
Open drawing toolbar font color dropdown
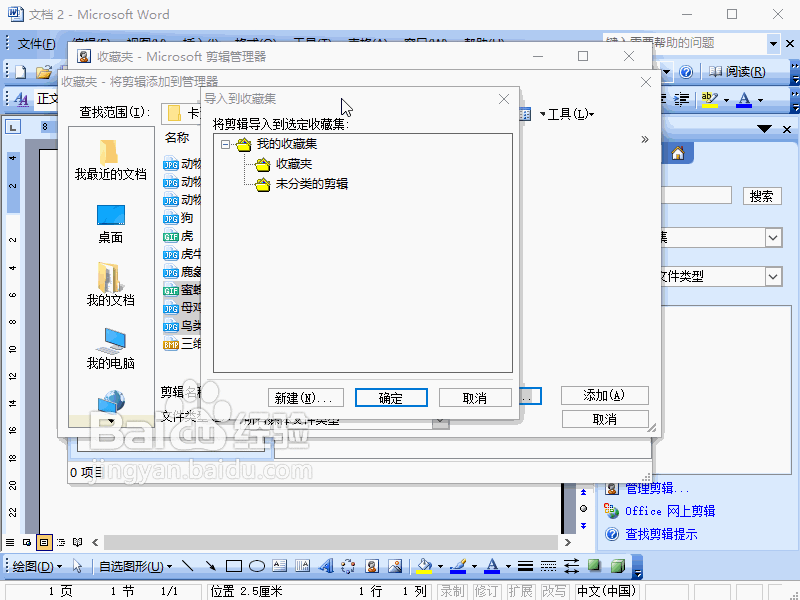point(508,566)
